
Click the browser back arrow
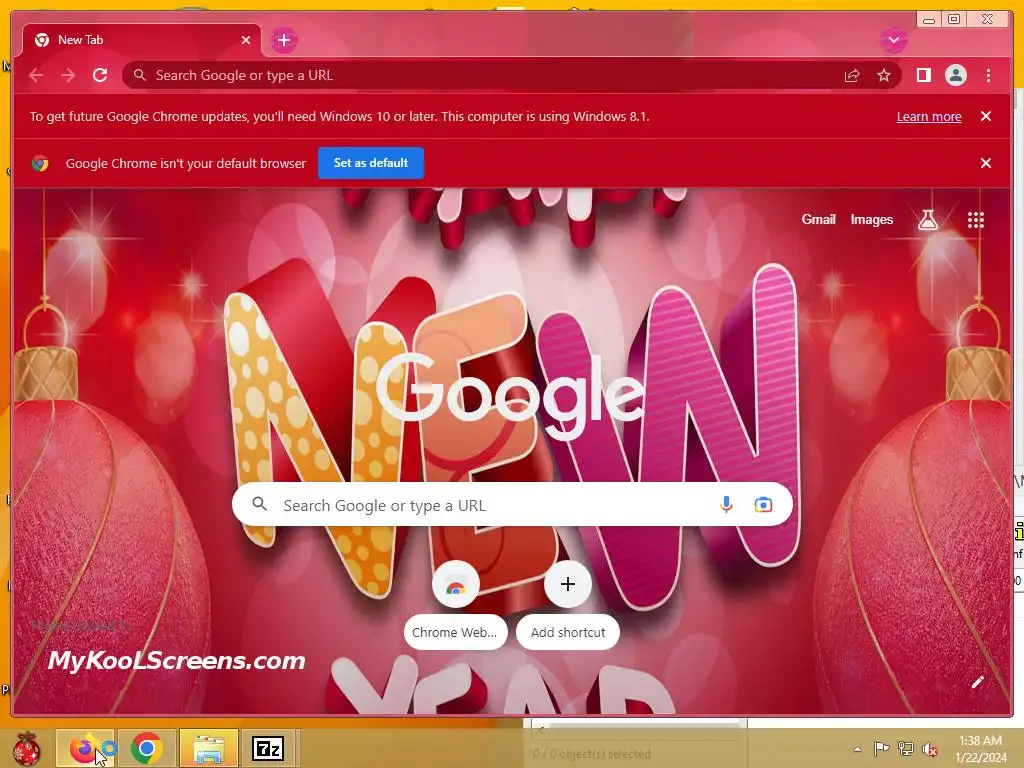(36, 75)
